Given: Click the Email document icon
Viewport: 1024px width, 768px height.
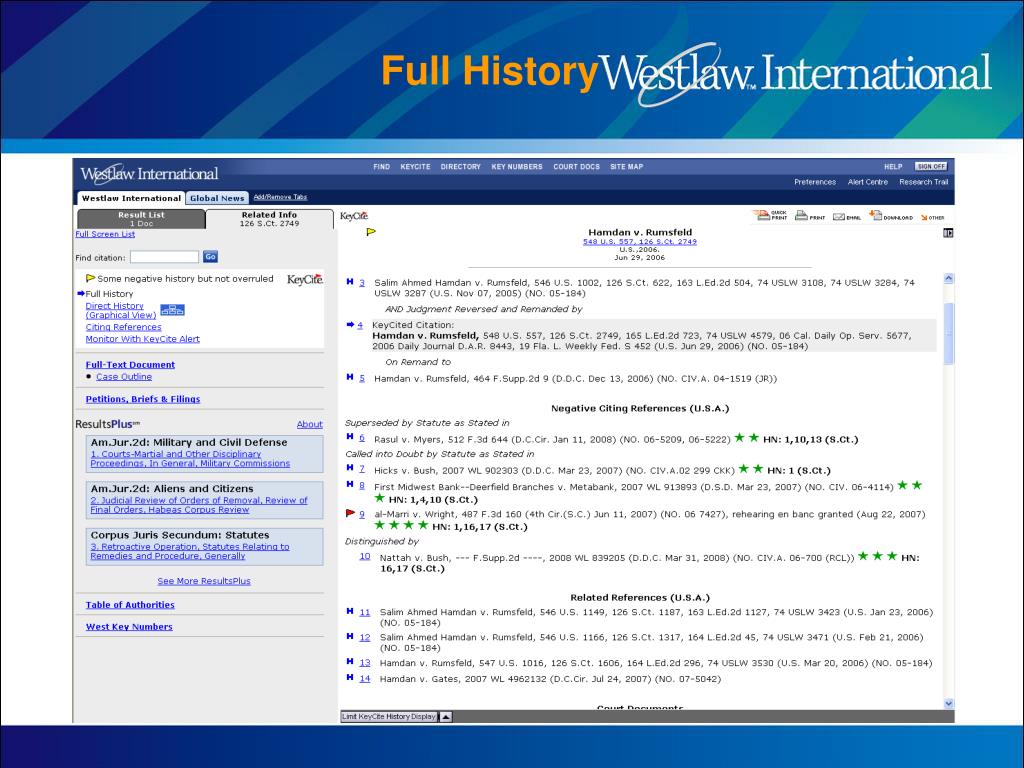Looking at the screenshot, I should [846, 217].
